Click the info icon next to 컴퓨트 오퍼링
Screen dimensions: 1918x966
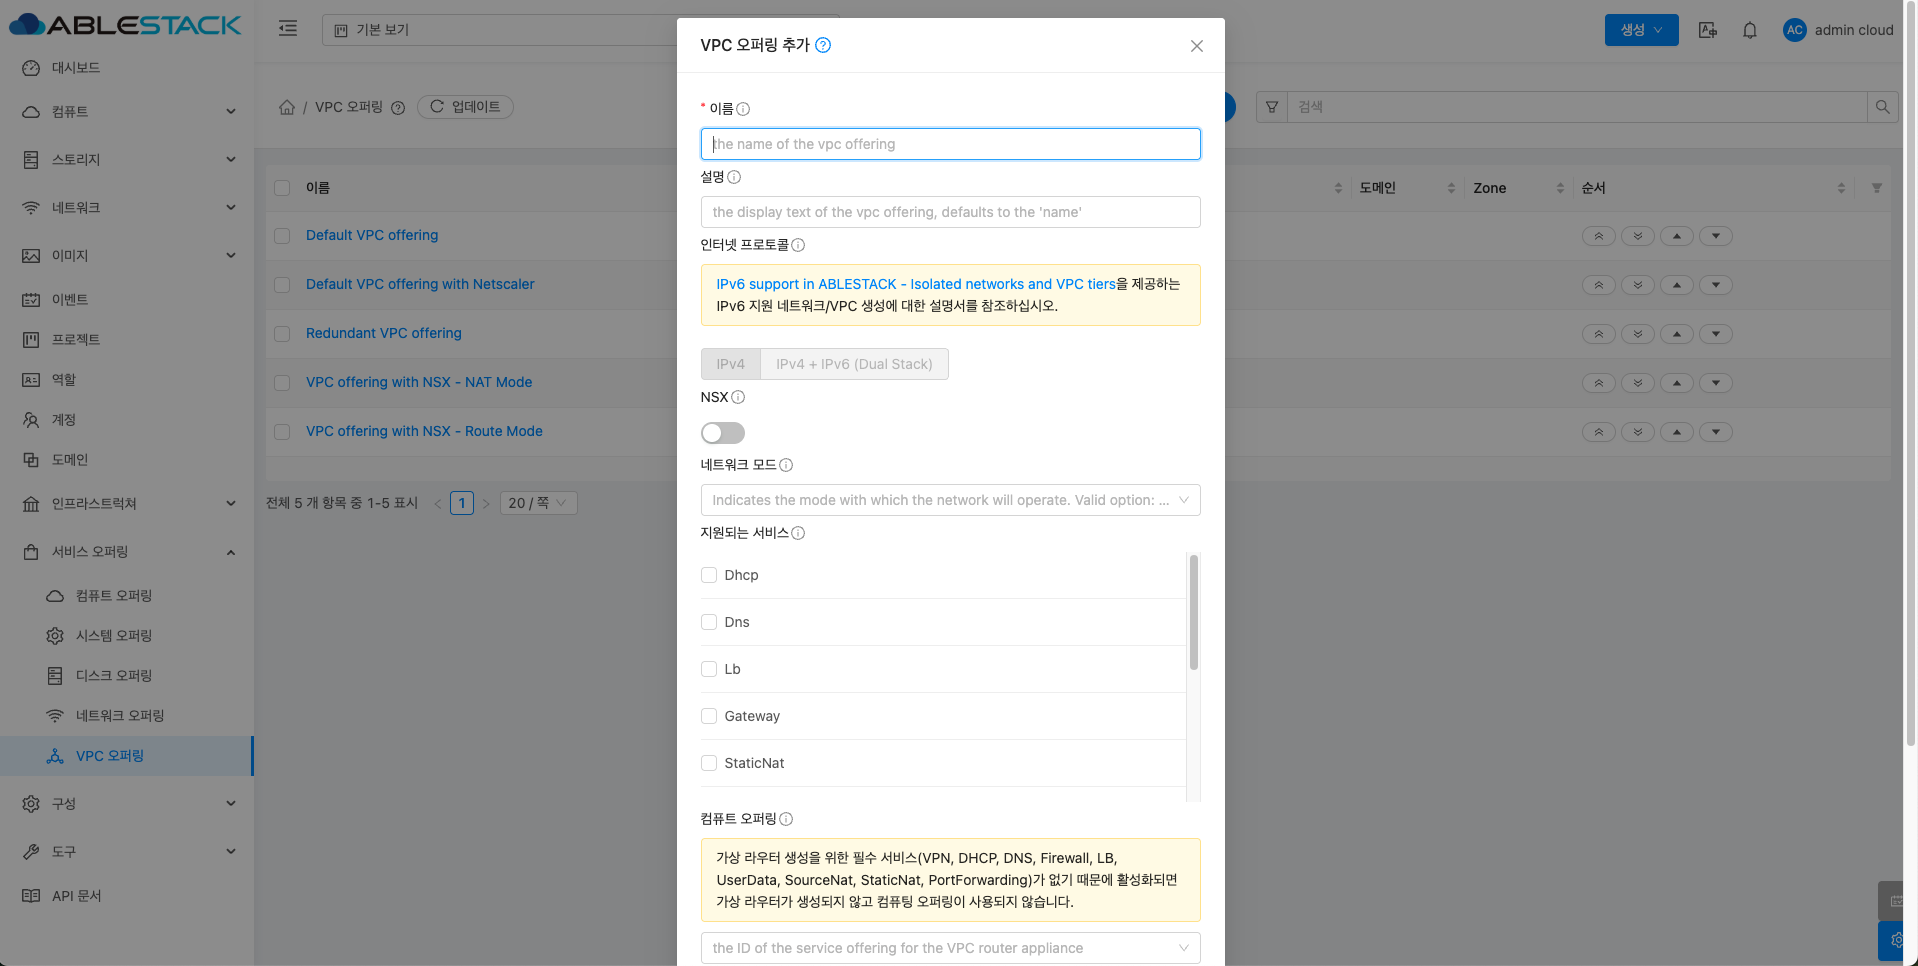[786, 819]
